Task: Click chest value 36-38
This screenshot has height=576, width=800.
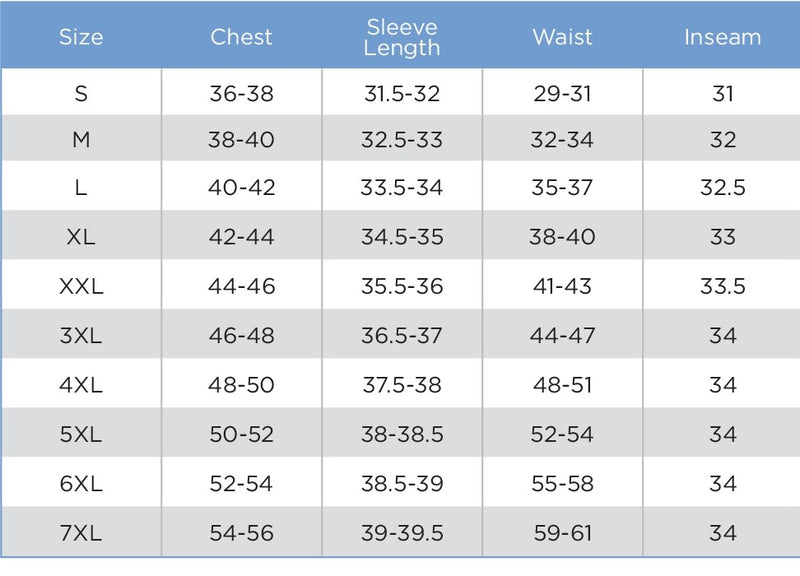Action: click(241, 93)
